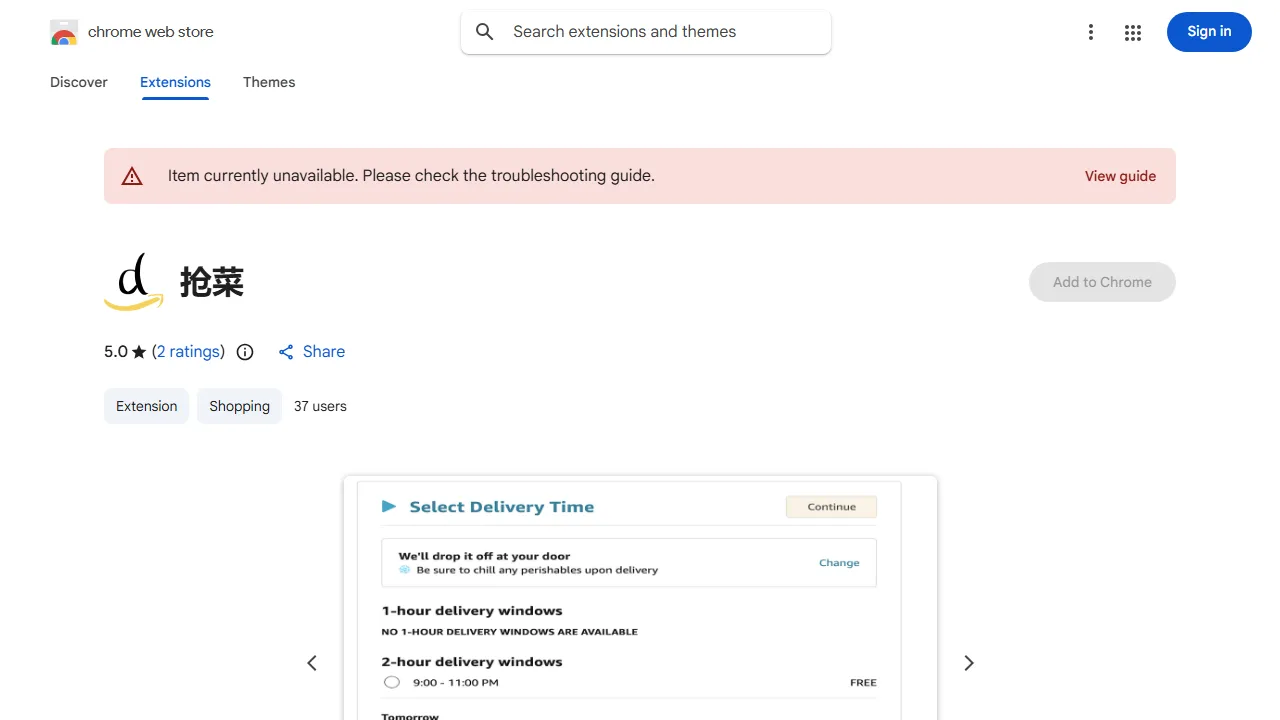
Task: Switch to the Themes tab
Action: pyautogui.click(x=269, y=82)
